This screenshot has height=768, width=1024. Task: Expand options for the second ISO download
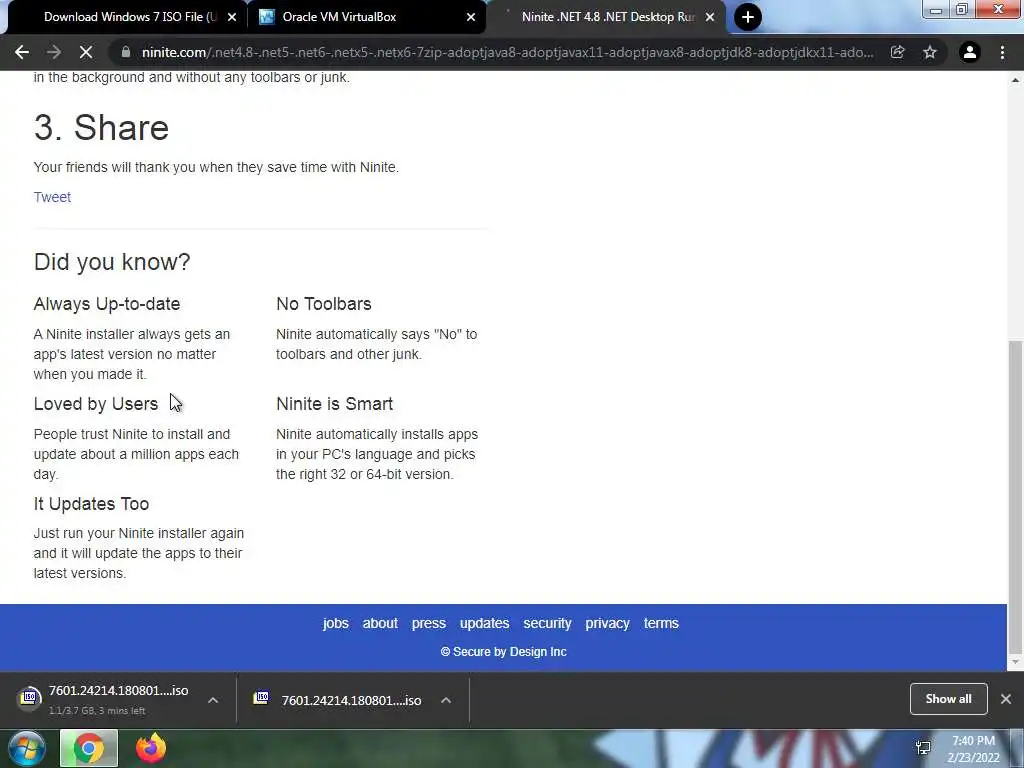pyautogui.click(x=446, y=700)
